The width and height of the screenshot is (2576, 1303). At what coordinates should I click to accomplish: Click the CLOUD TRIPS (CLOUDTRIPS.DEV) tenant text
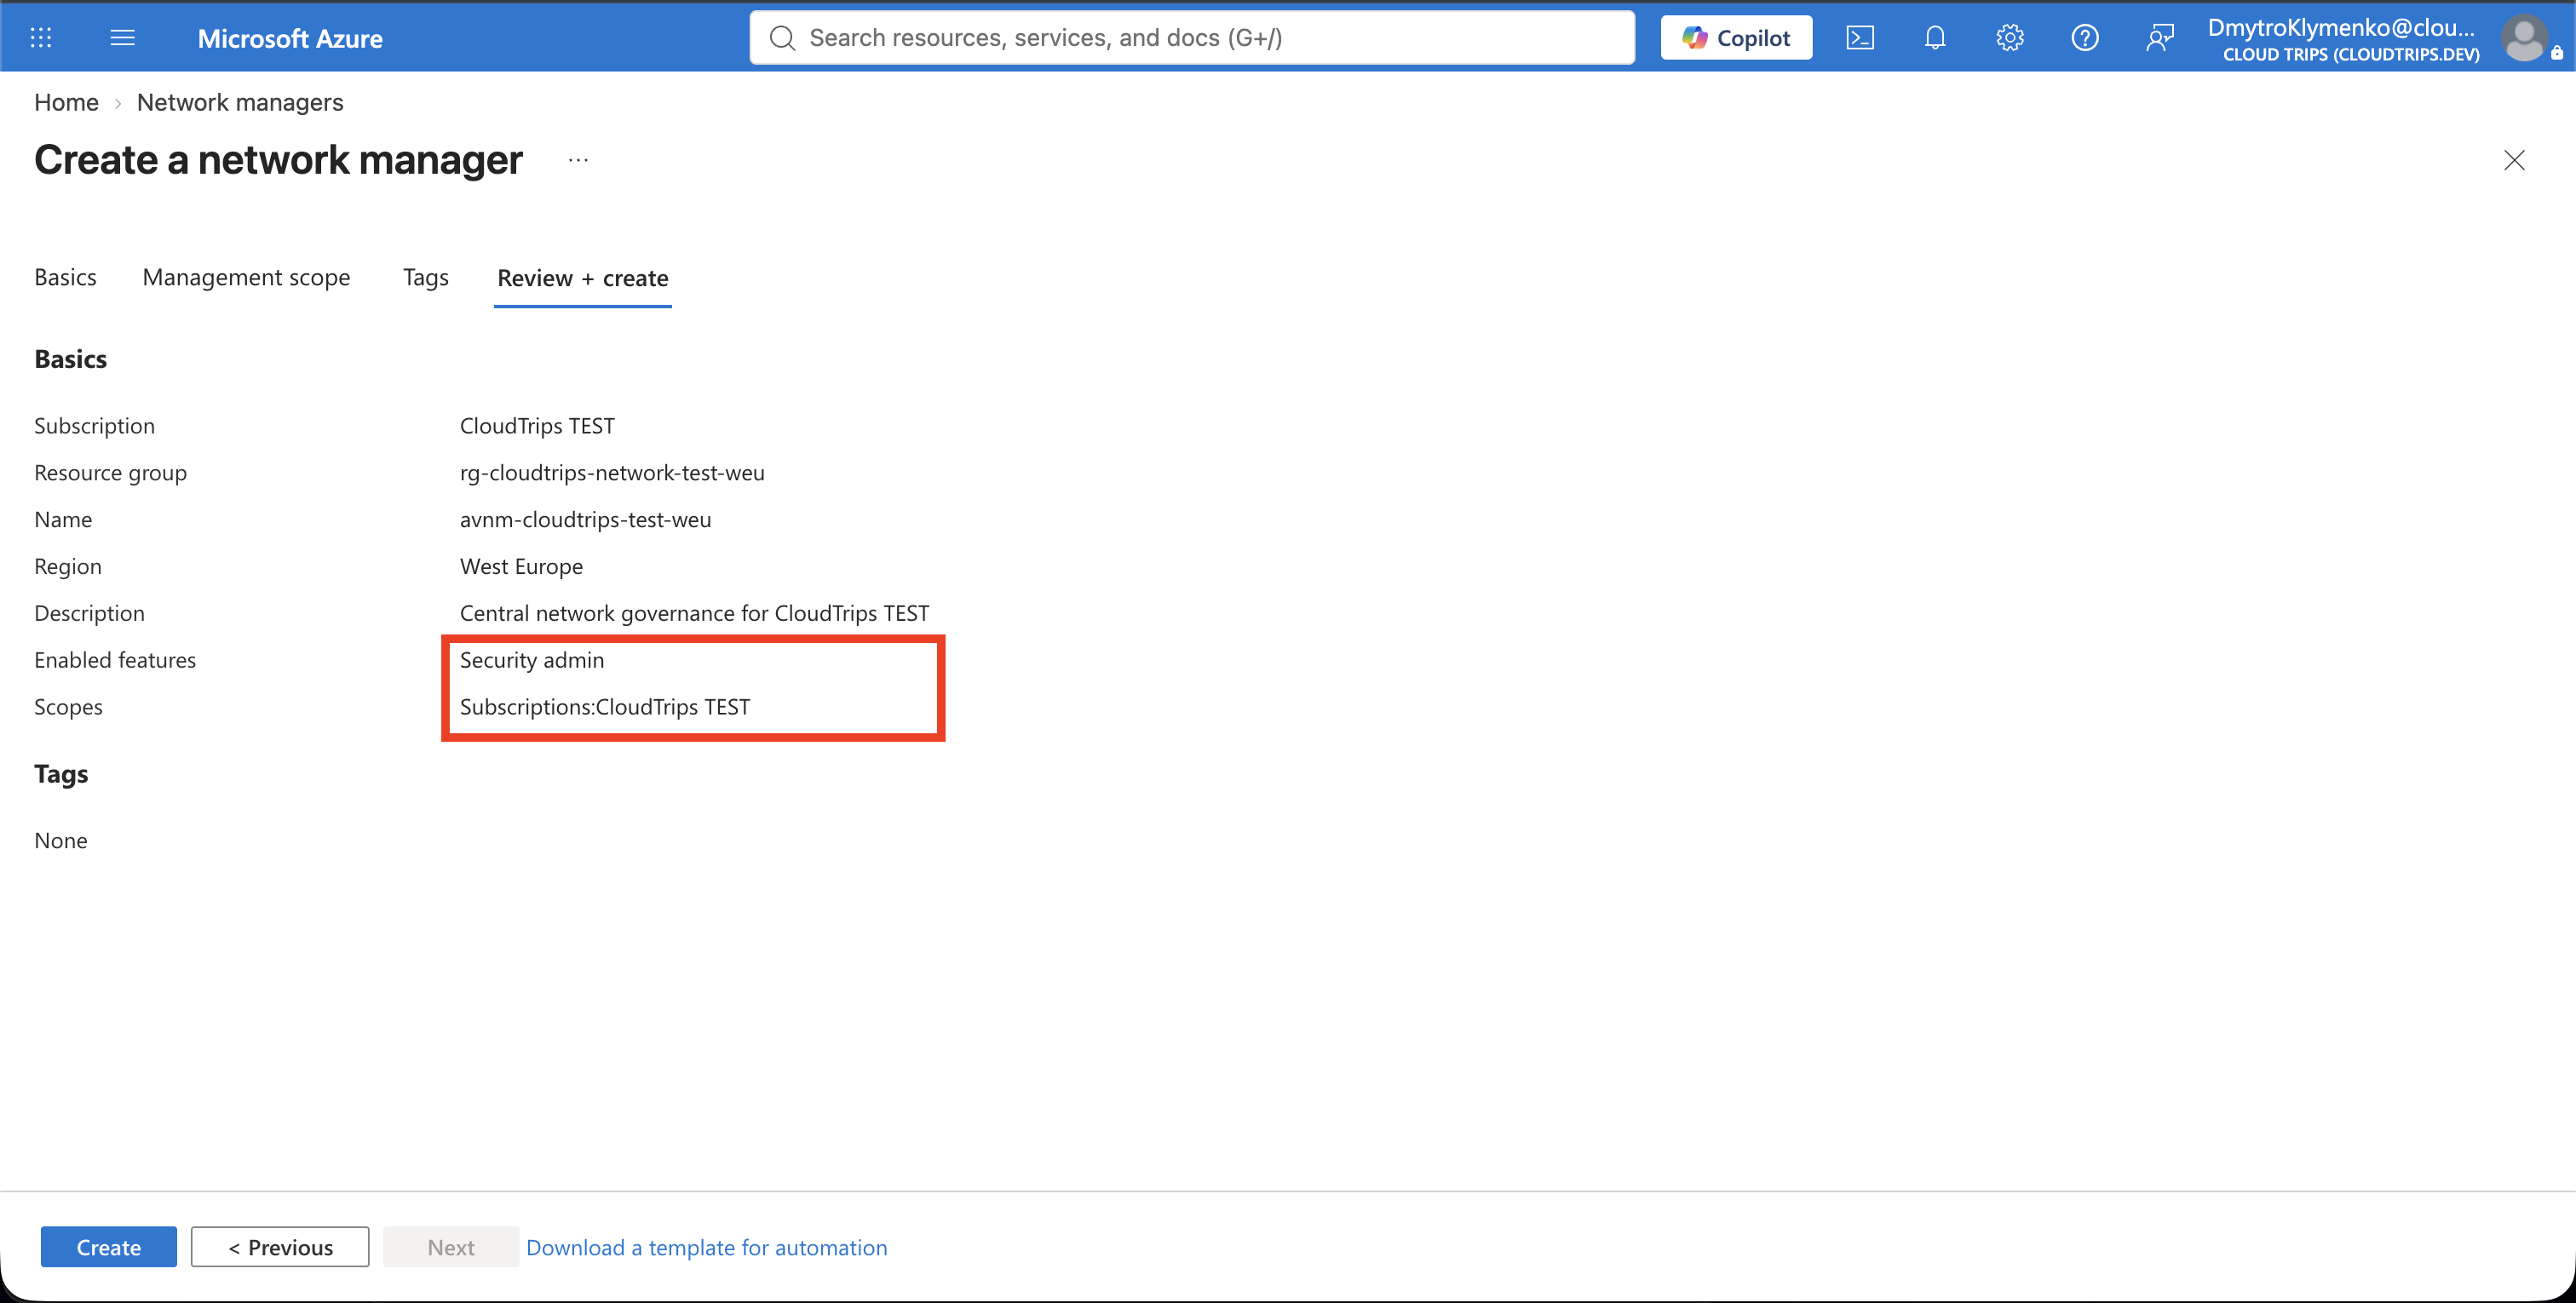pyautogui.click(x=2351, y=54)
